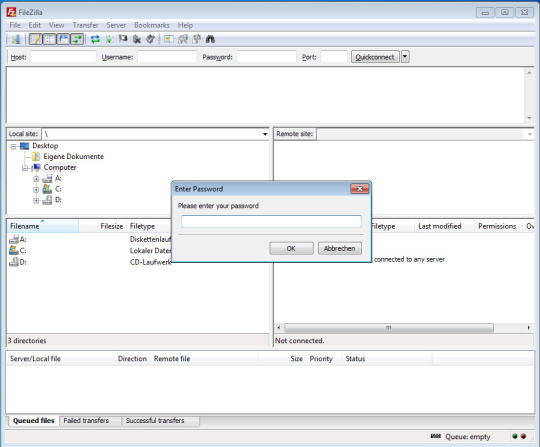Click the Host input field
Viewport: 540px width, 447px height.
pos(63,57)
